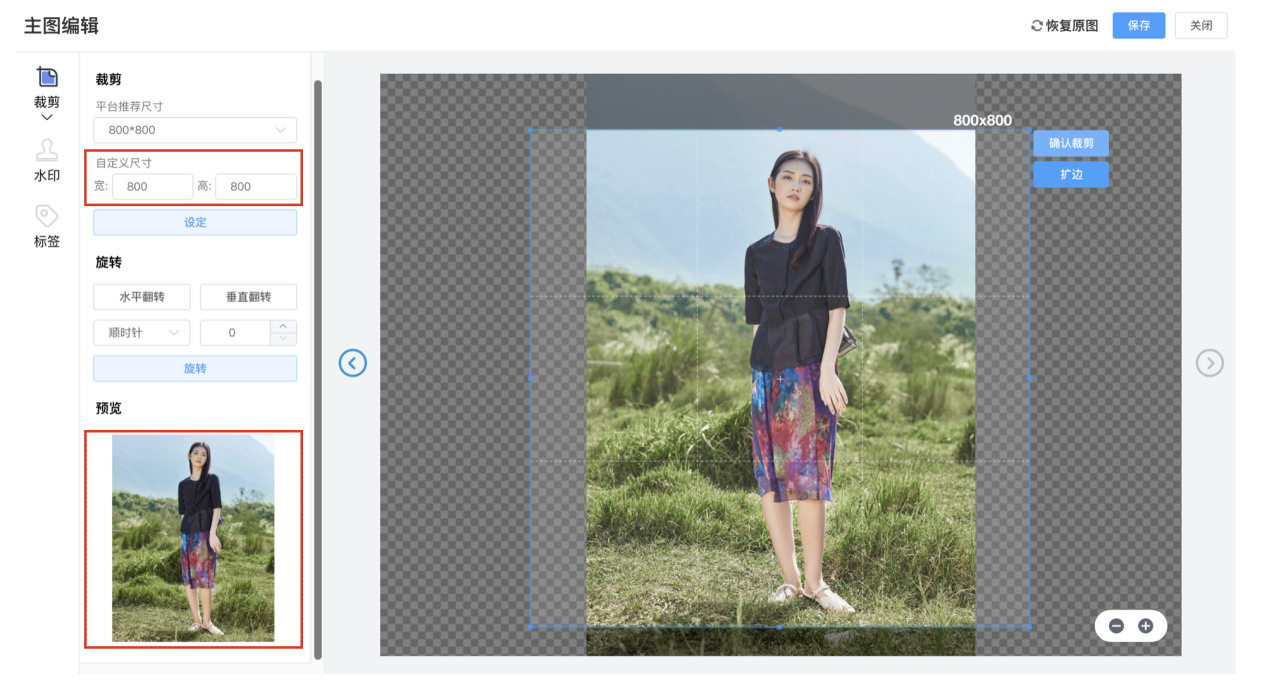Click the 平台推荐尺寸 label
Screen dimensions: 1269x693
pos(129,106)
